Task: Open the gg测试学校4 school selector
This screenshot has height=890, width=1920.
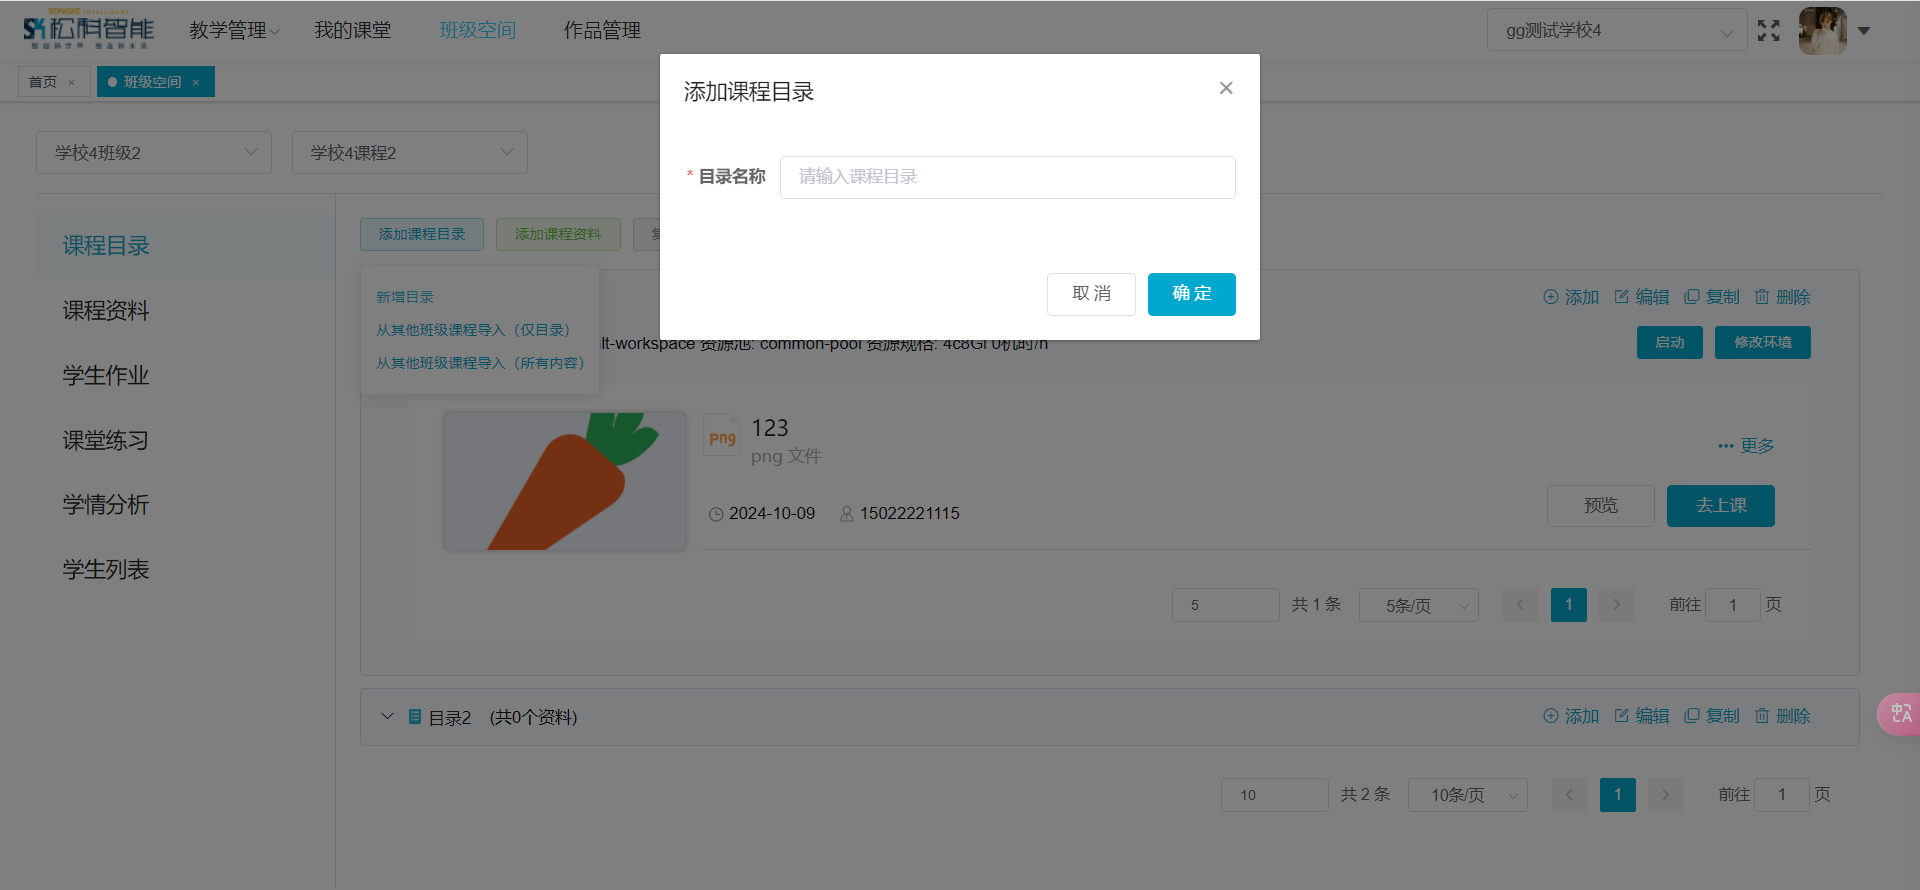Action: 1616,31
